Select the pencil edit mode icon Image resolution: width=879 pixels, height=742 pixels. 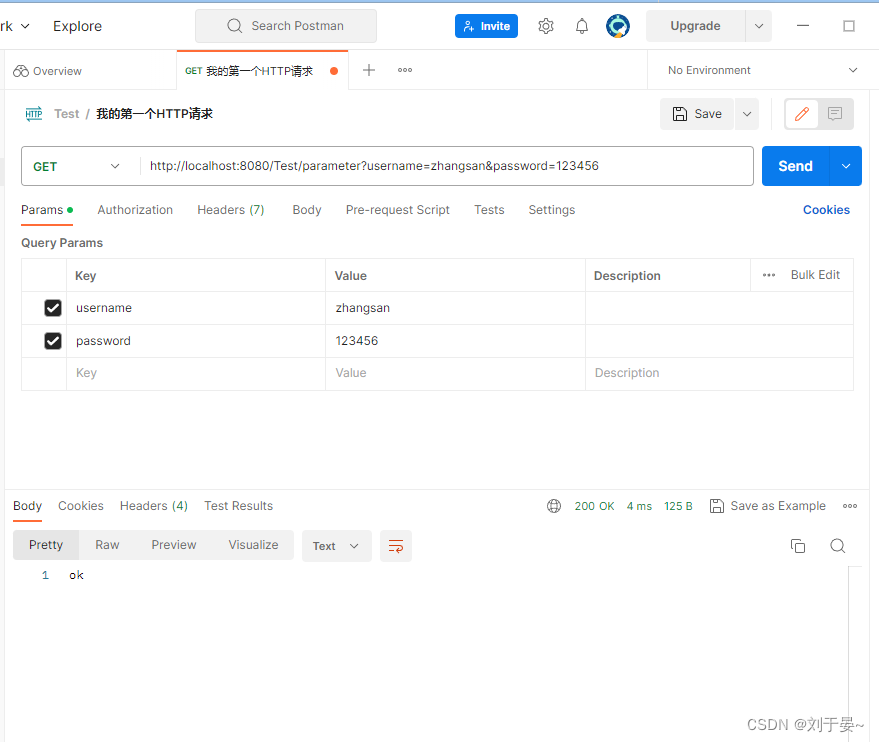(x=802, y=114)
